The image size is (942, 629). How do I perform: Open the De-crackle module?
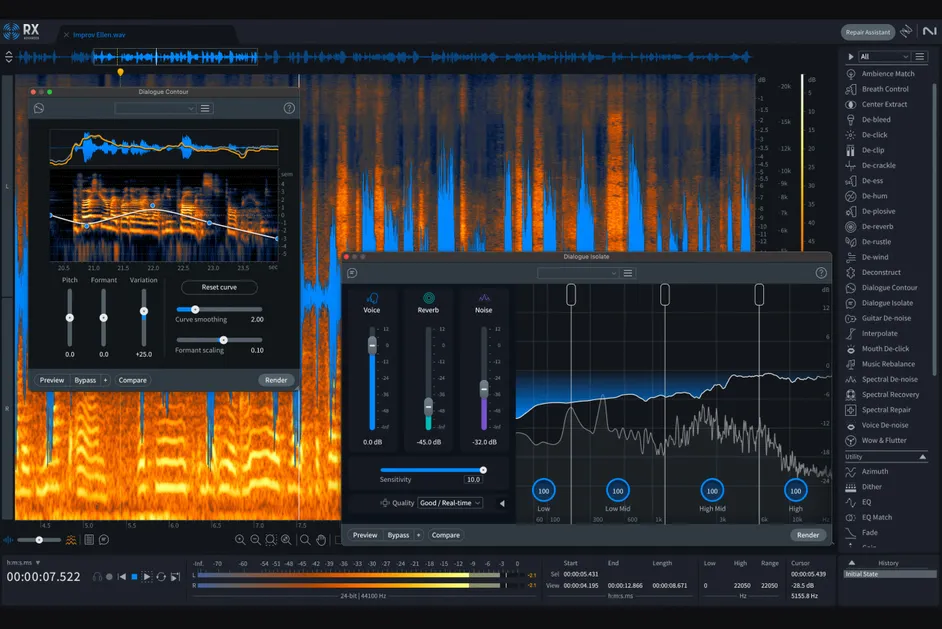[x=871, y=165]
